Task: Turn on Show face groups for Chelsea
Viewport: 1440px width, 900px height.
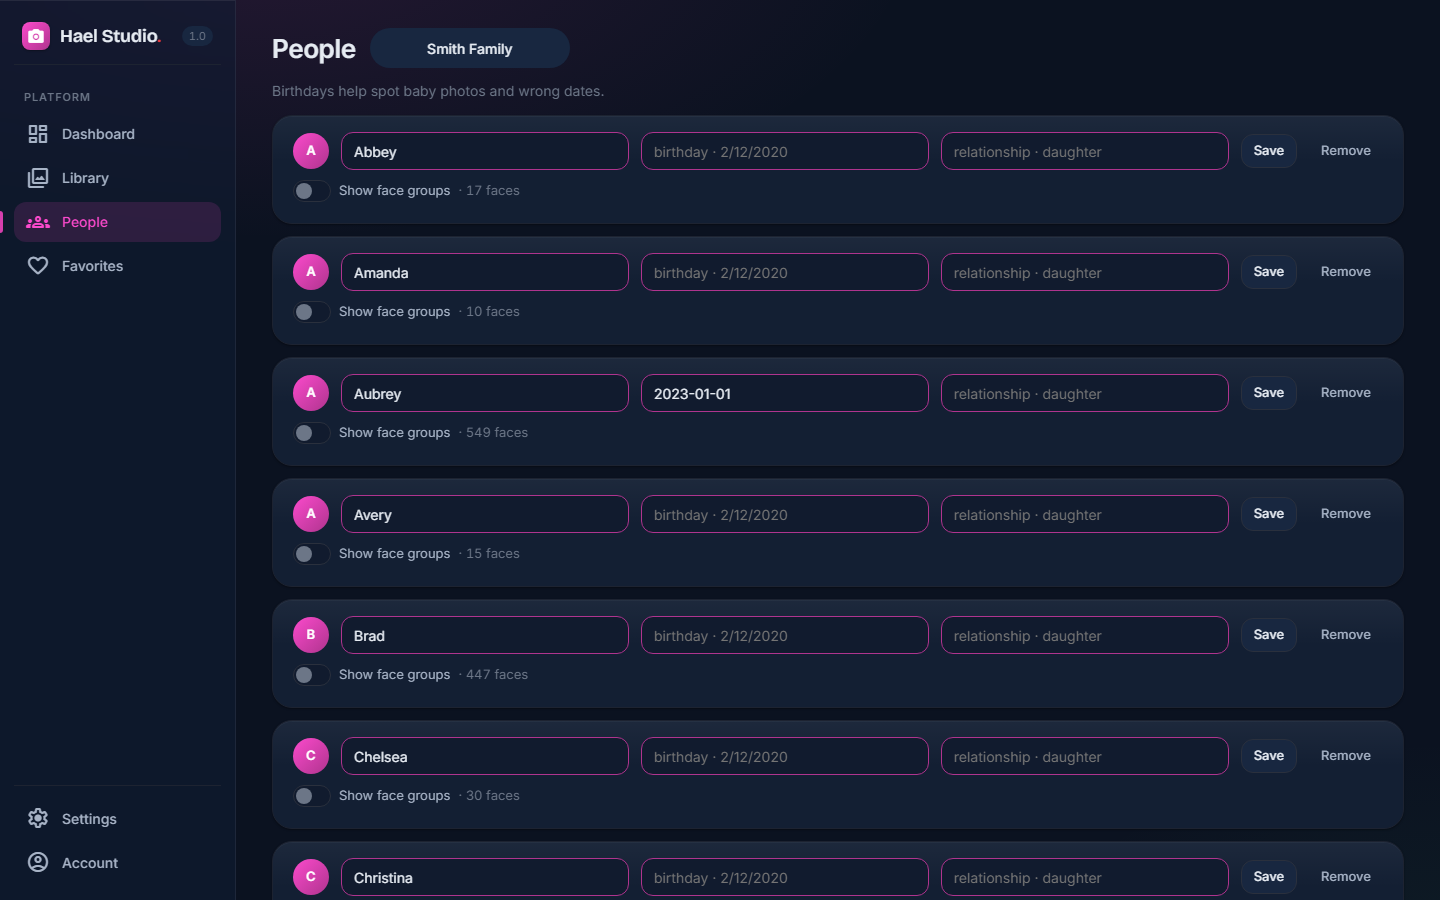Action: point(312,796)
